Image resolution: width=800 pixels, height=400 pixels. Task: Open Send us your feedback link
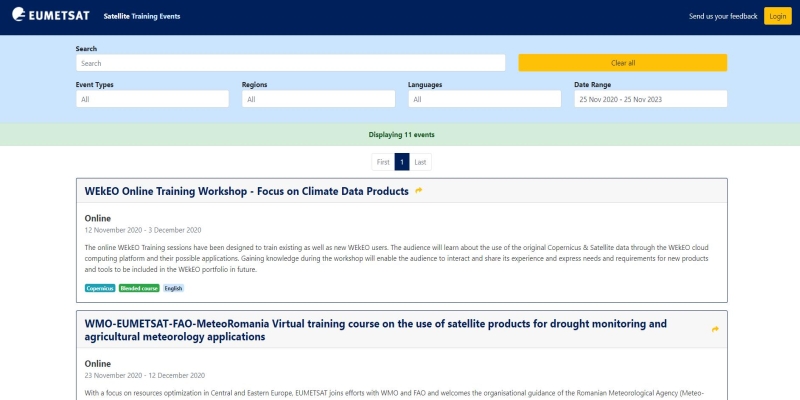(x=723, y=16)
